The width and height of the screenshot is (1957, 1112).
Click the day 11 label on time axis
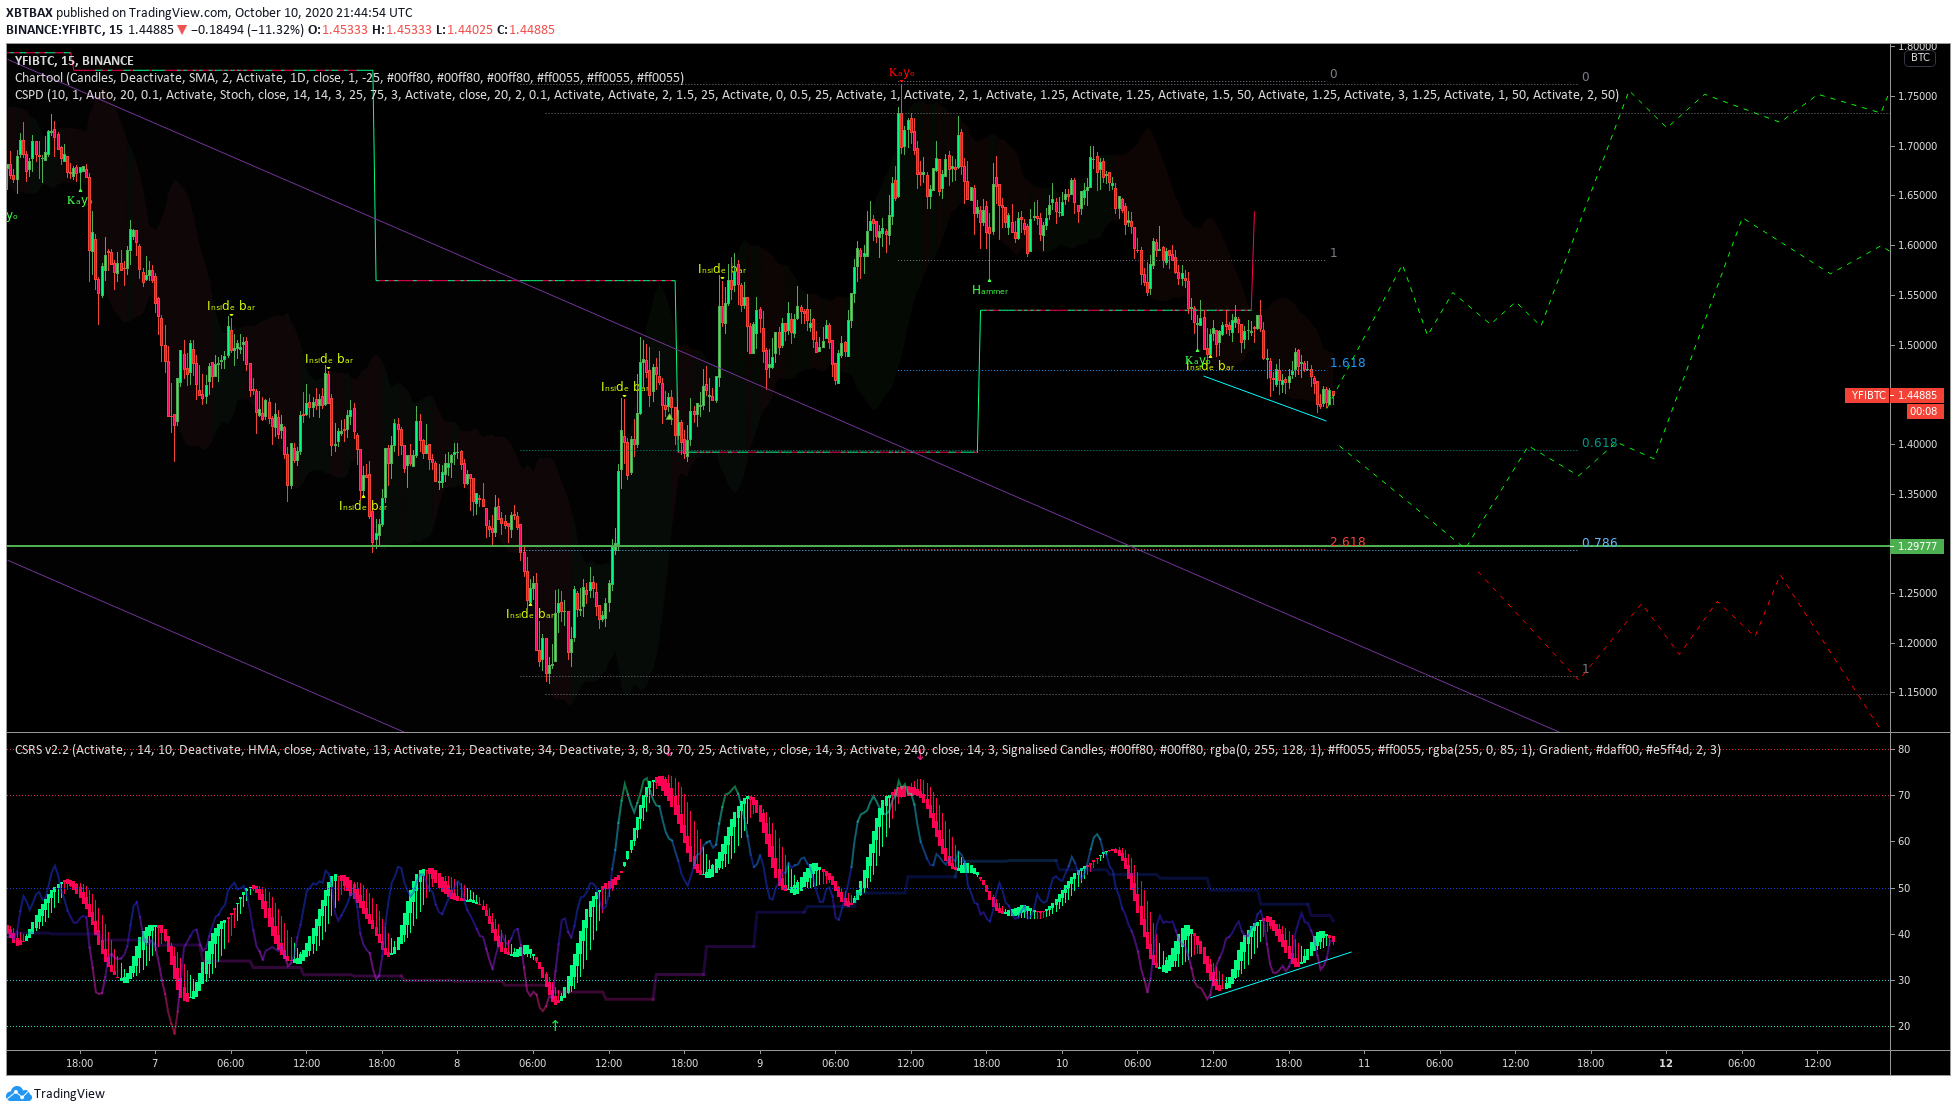[x=1364, y=1063]
